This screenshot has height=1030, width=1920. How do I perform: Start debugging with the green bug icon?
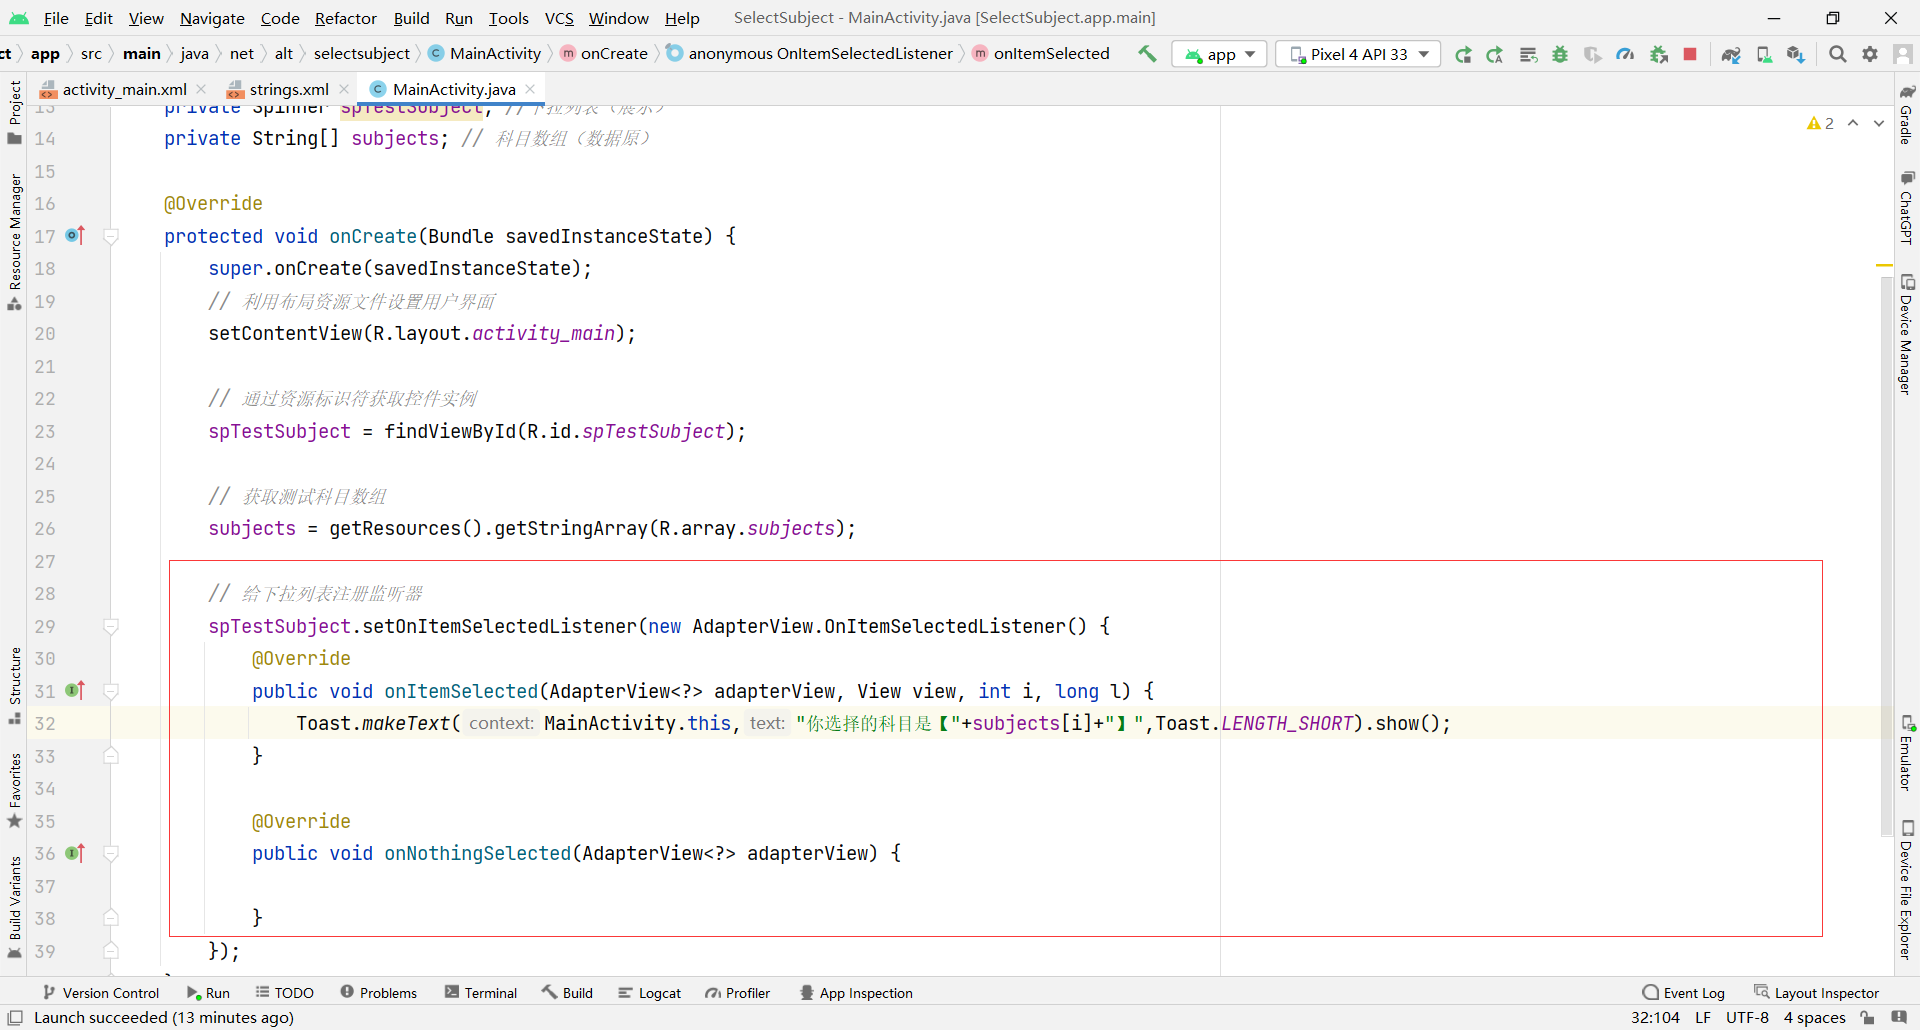[x=1560, y=54]
